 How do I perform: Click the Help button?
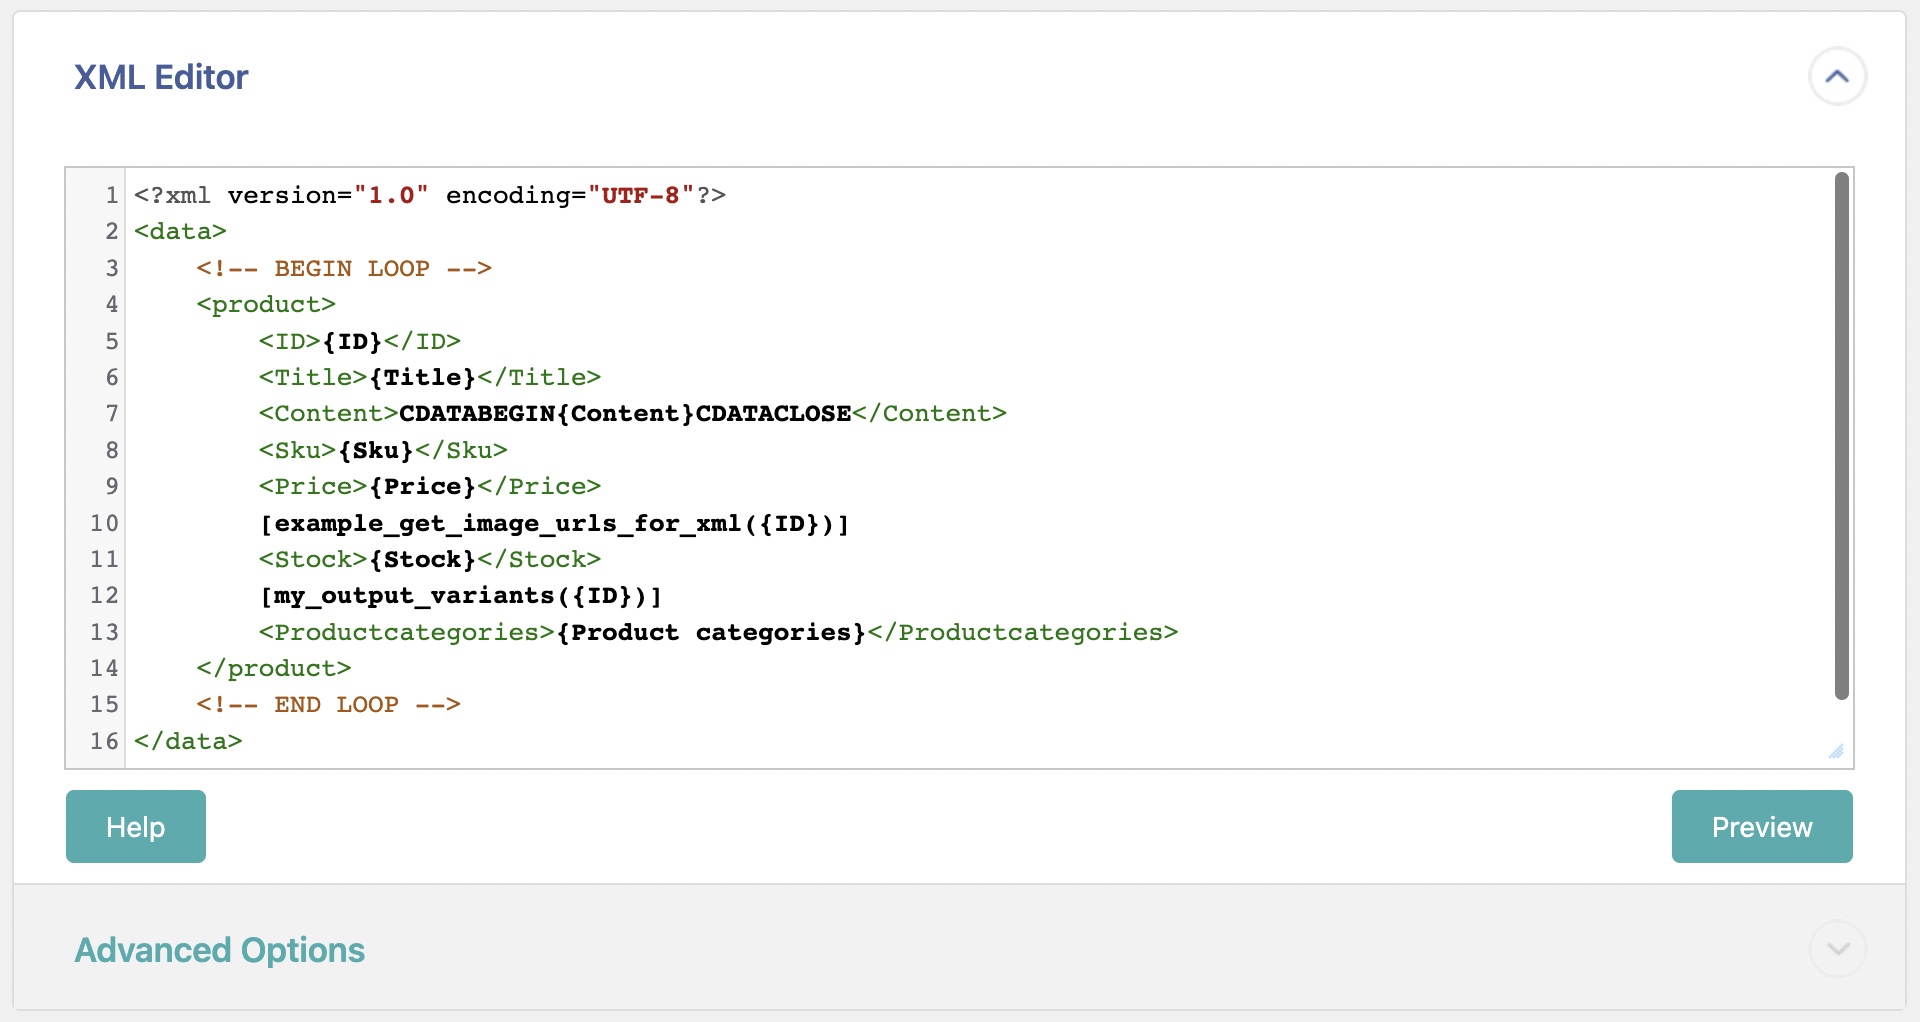(136, 827)
